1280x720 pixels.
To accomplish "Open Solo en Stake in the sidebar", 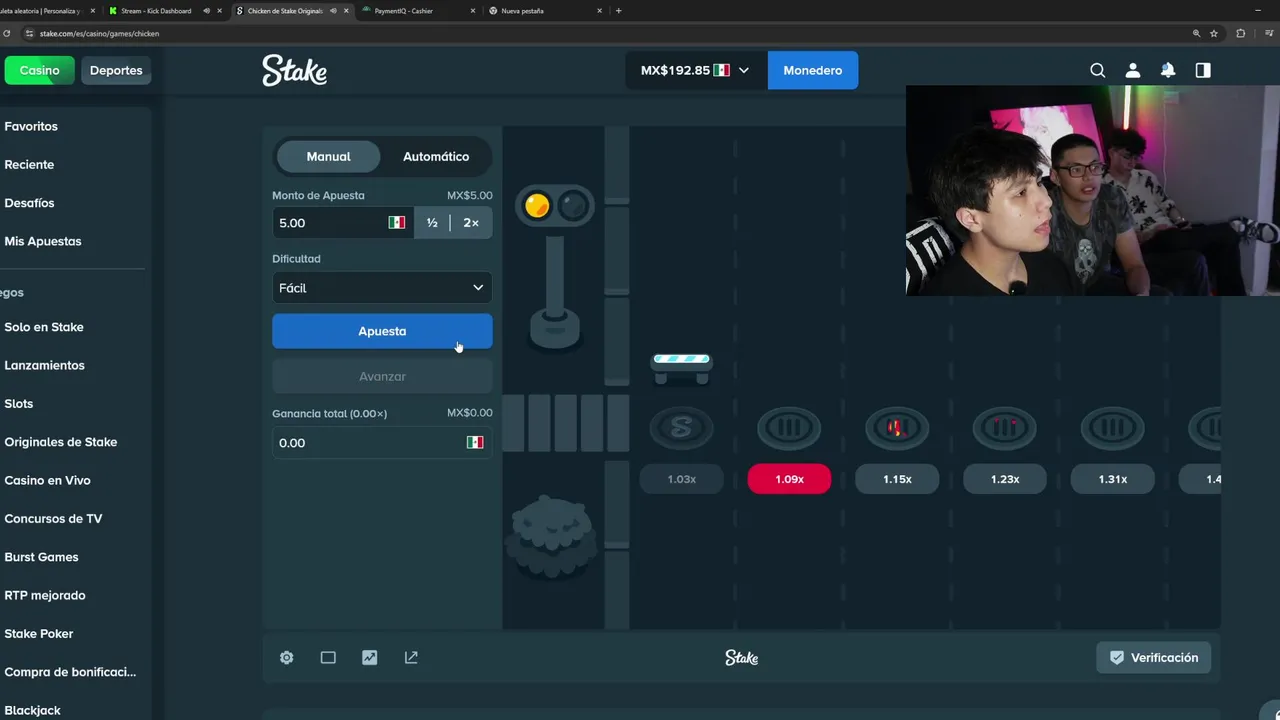I will 44,327.
